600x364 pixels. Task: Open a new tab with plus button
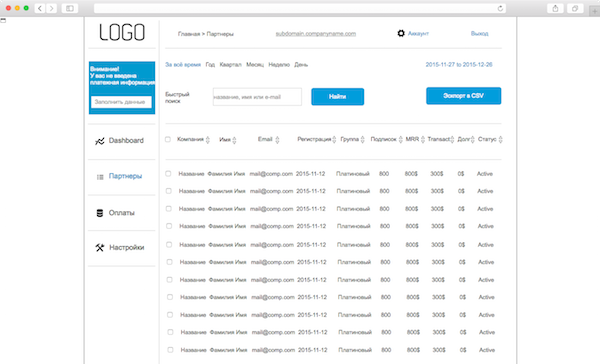[x=594, y=11]
